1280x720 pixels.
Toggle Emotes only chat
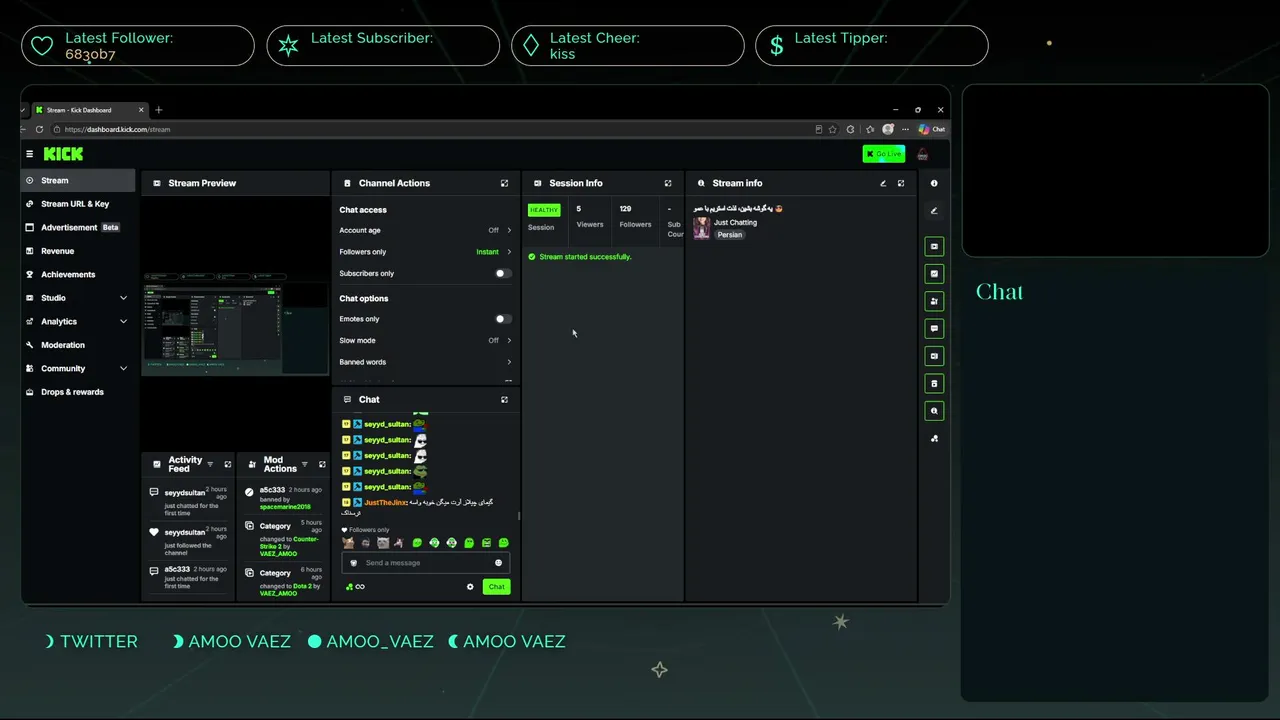click(x=503, y=319)
